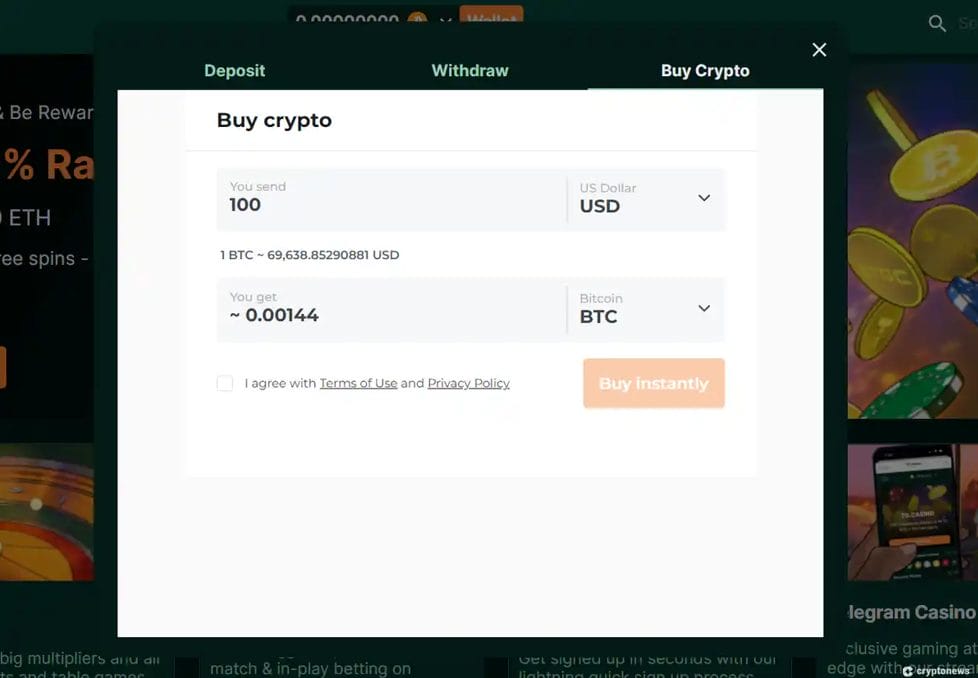Click the search magnifier icon
Image resolution: width=978 pixels, height=678 pixels.
[937, 23]
